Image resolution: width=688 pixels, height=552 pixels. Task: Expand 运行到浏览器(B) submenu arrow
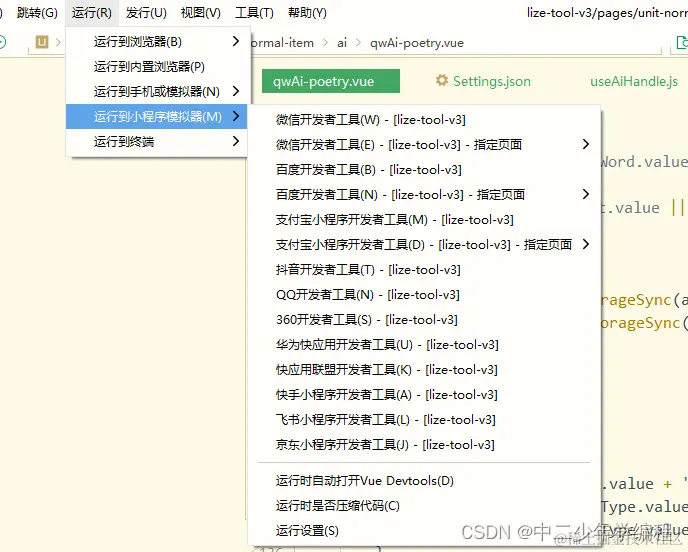pyautogui.click(x=236, y=41)
